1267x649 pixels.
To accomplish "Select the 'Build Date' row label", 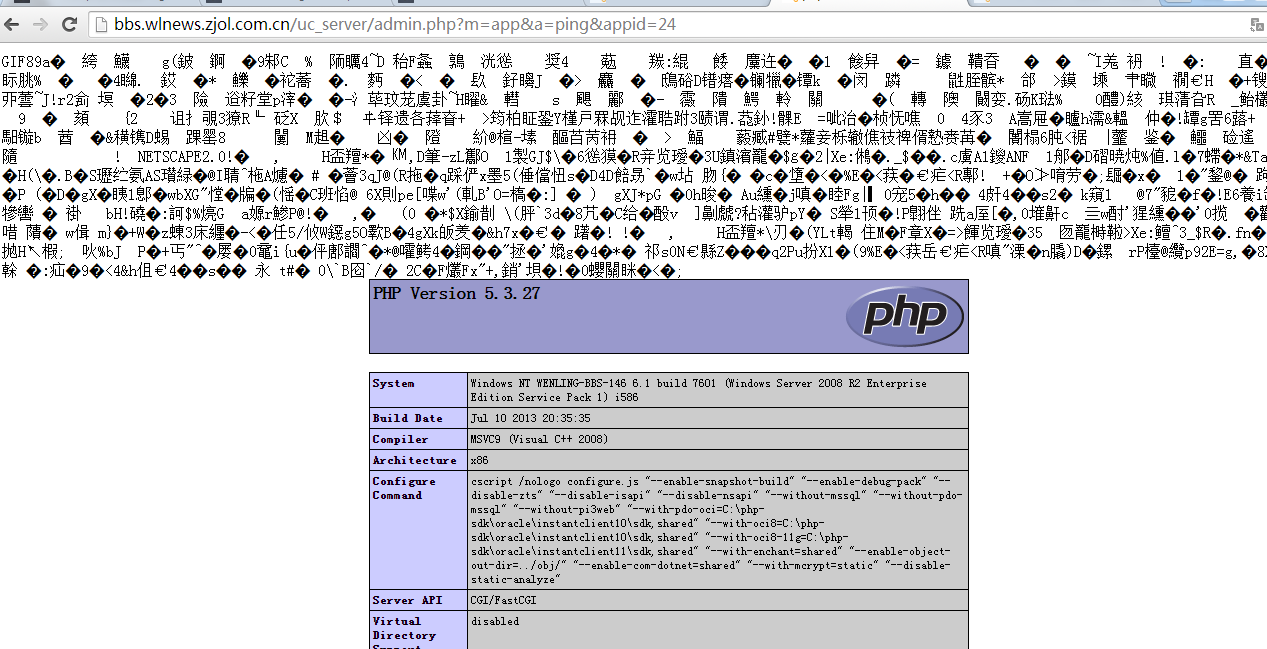I will coord(418,418).
